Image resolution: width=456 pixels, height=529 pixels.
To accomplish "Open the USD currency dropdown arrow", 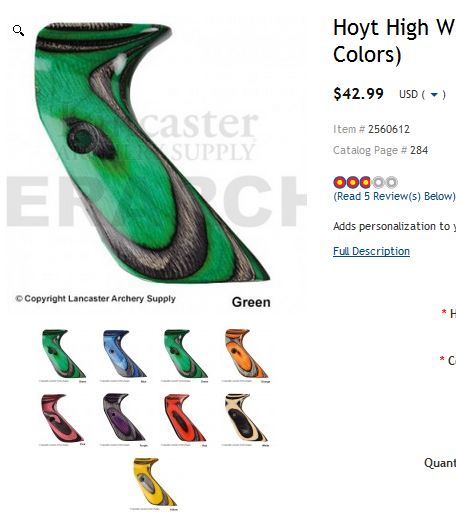I will coord(434,95).
